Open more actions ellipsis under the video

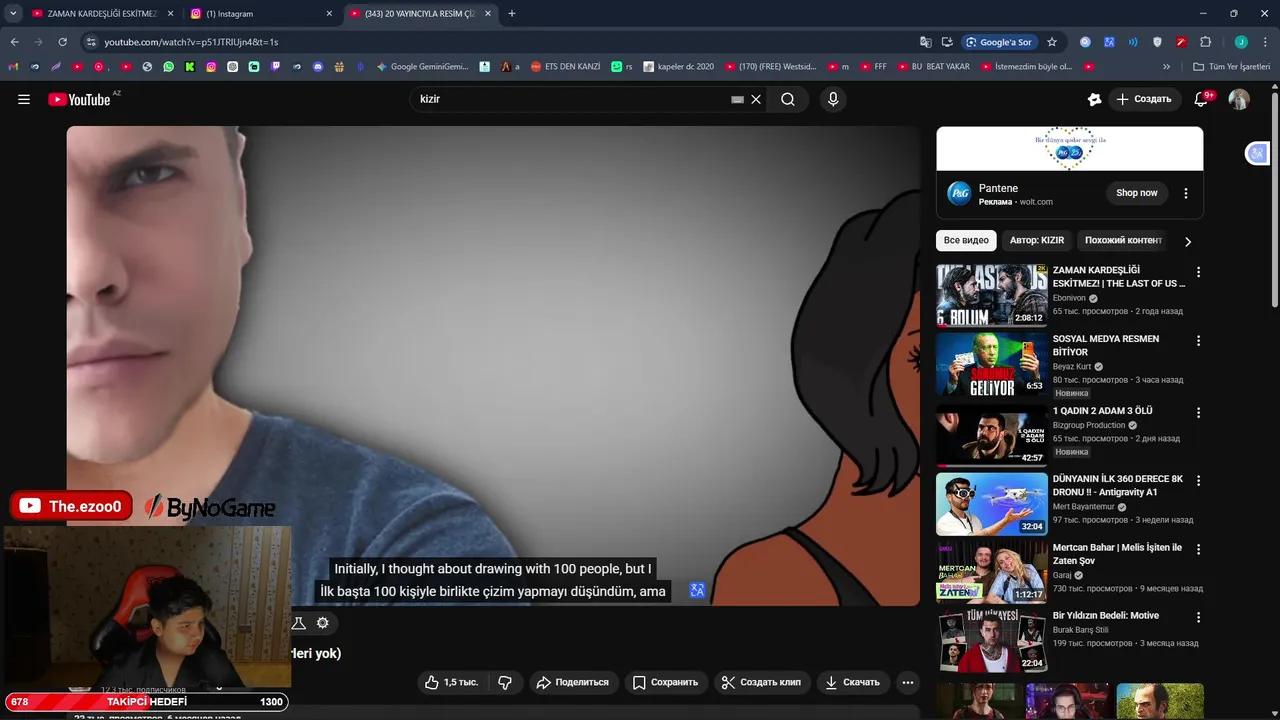pyautogui.click(x=908, y=682)
